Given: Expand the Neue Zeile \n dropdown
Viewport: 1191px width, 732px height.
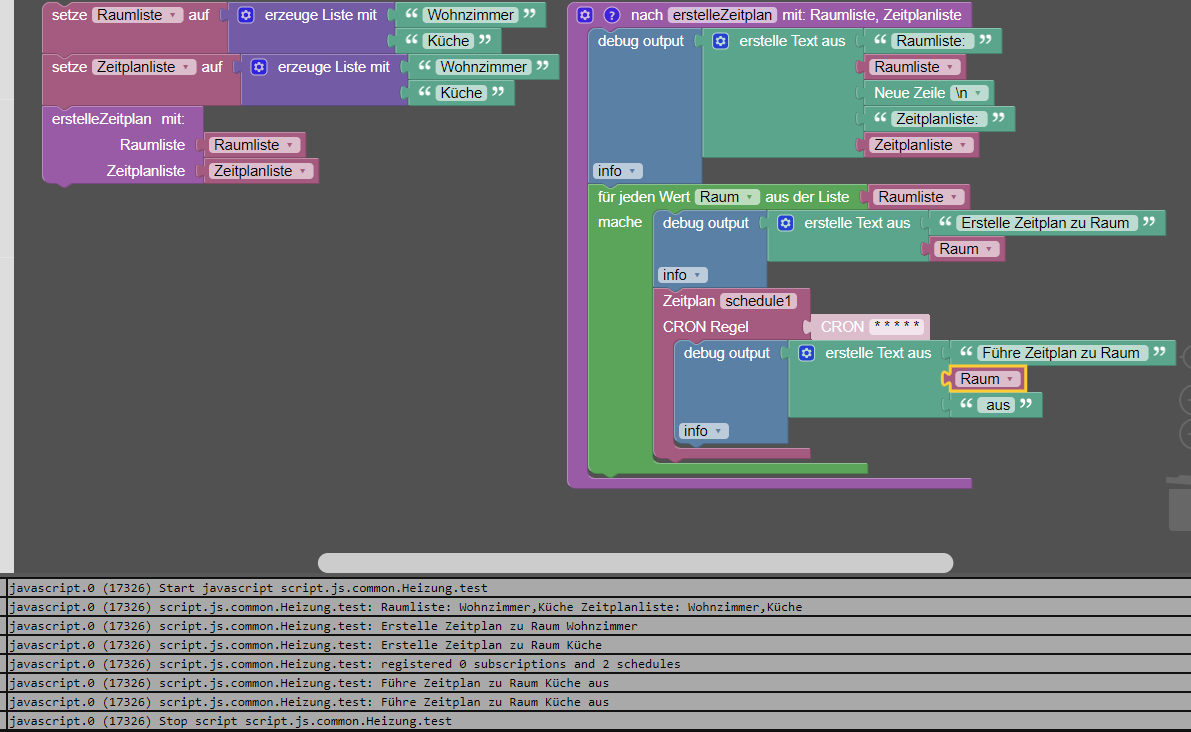Looking at the screenshot, I should click(969, 93).
